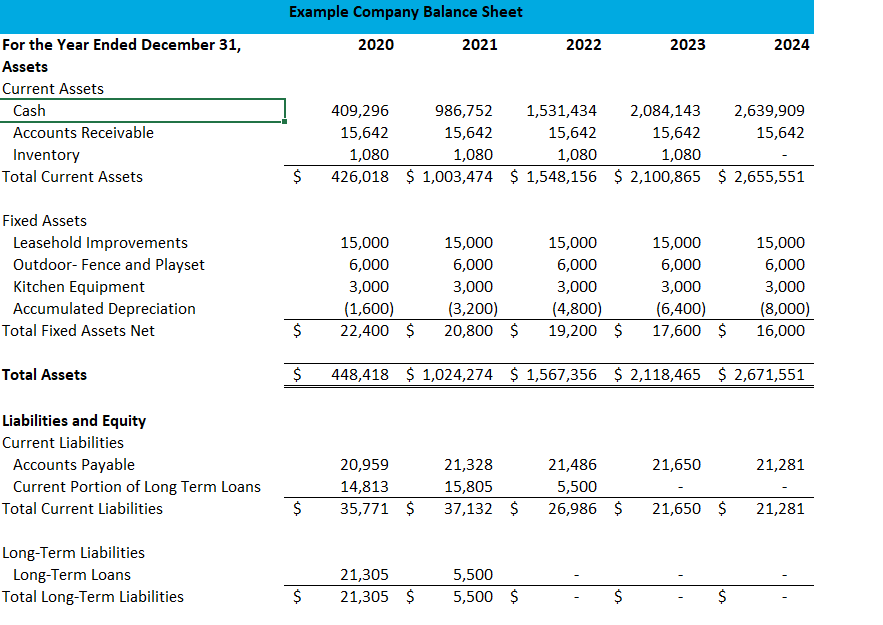Click the 2021 Cash value 986,752
The width and height of the screenshot is (883, 625).
[463, 111]
